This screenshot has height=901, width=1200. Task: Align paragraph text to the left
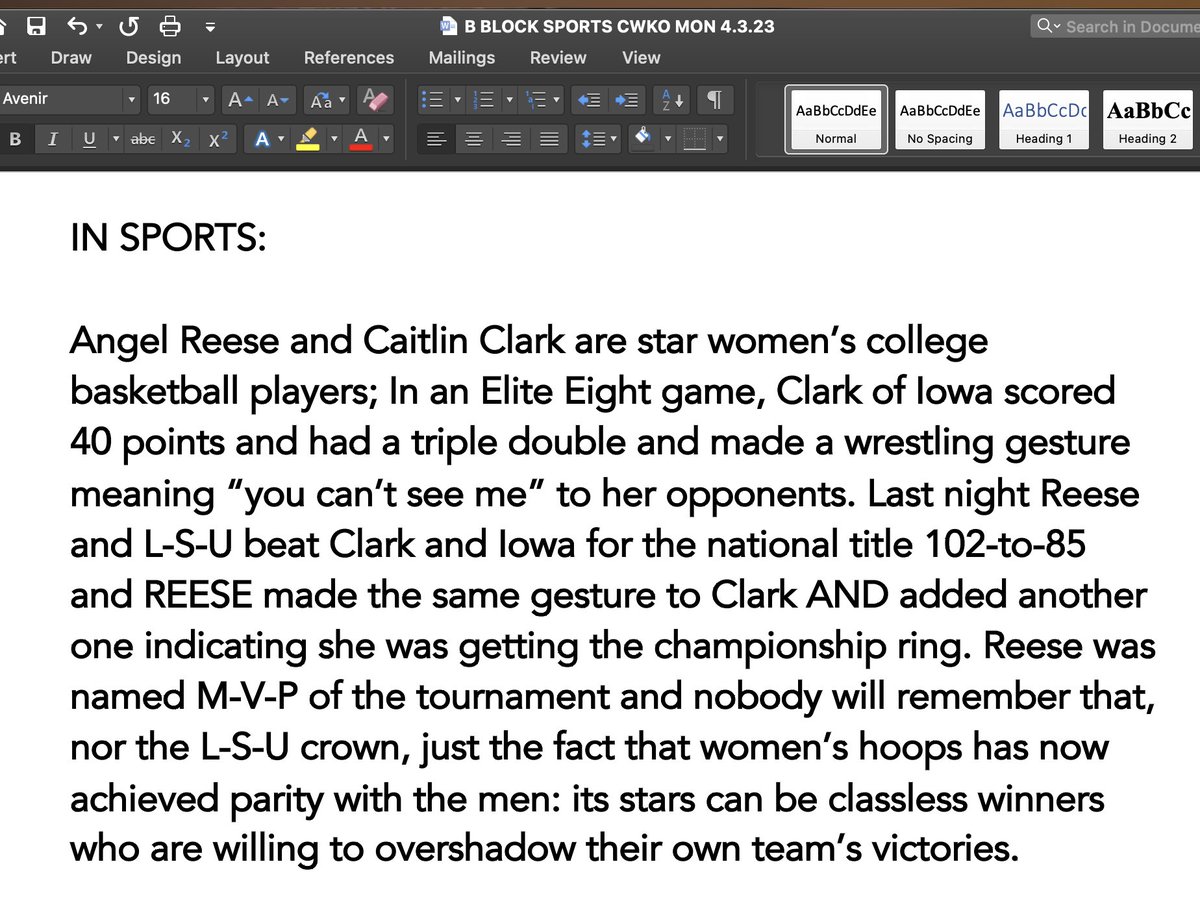[435, 140]
